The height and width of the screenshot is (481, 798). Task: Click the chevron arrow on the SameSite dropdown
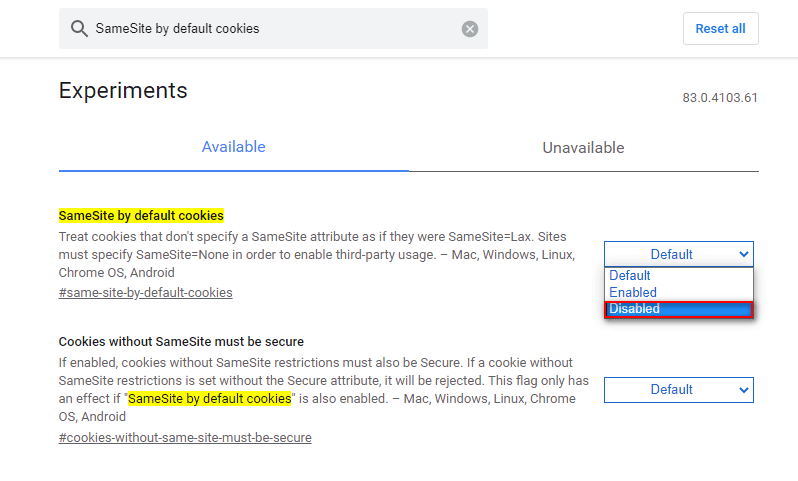pyautogui.click(x=744, y=254)
